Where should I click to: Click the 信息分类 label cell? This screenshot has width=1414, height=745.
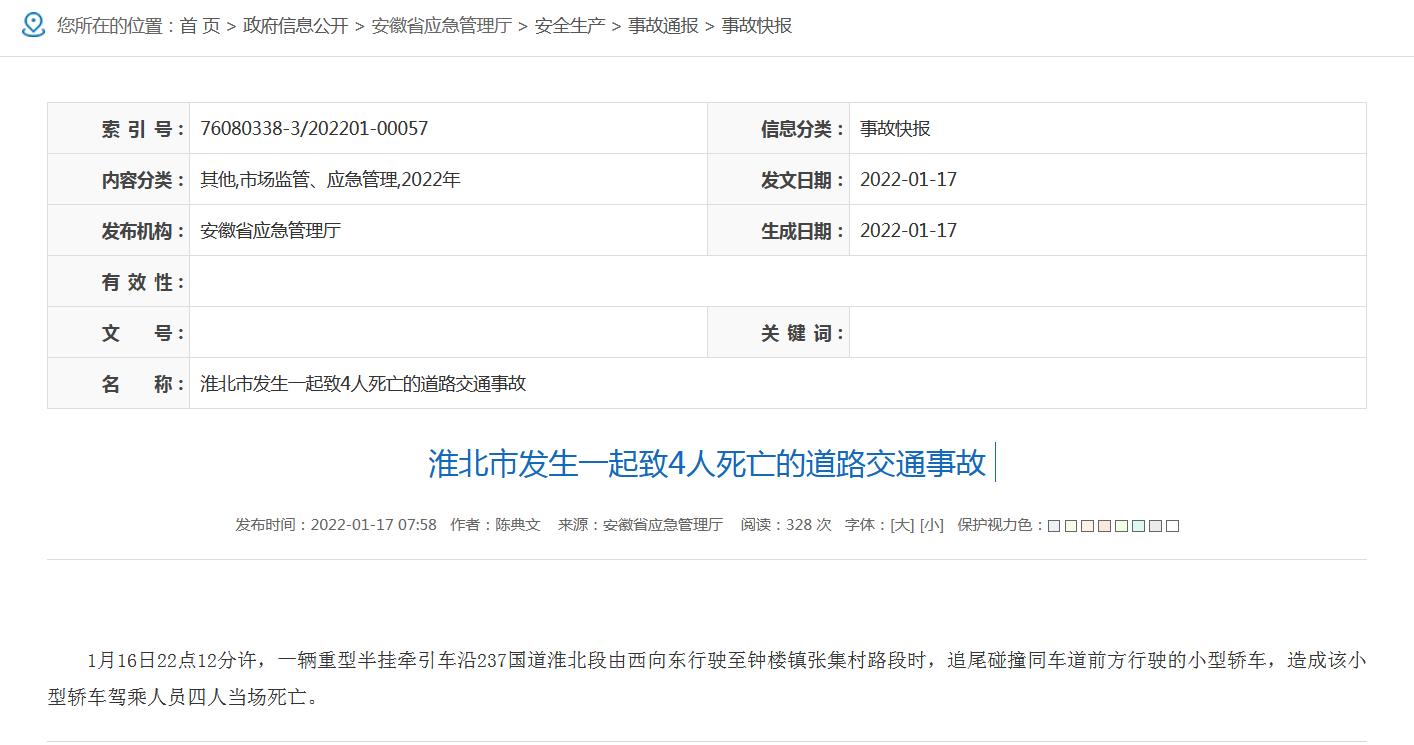coord(779,128)
